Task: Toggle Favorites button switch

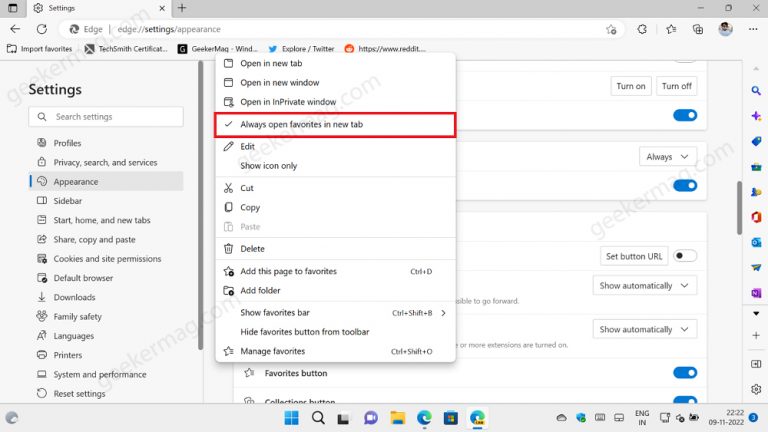Action: pyautogui.click(x=685, y=373)
